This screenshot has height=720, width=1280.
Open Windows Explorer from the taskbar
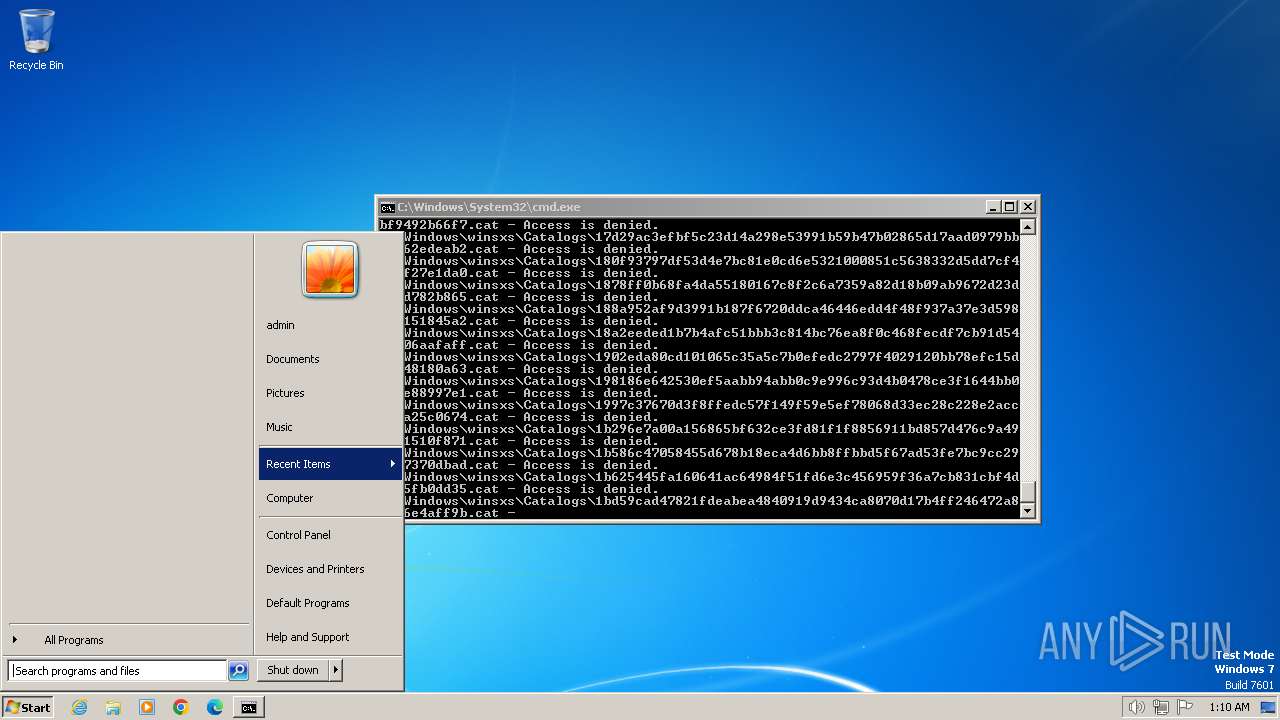pos(113,707)
